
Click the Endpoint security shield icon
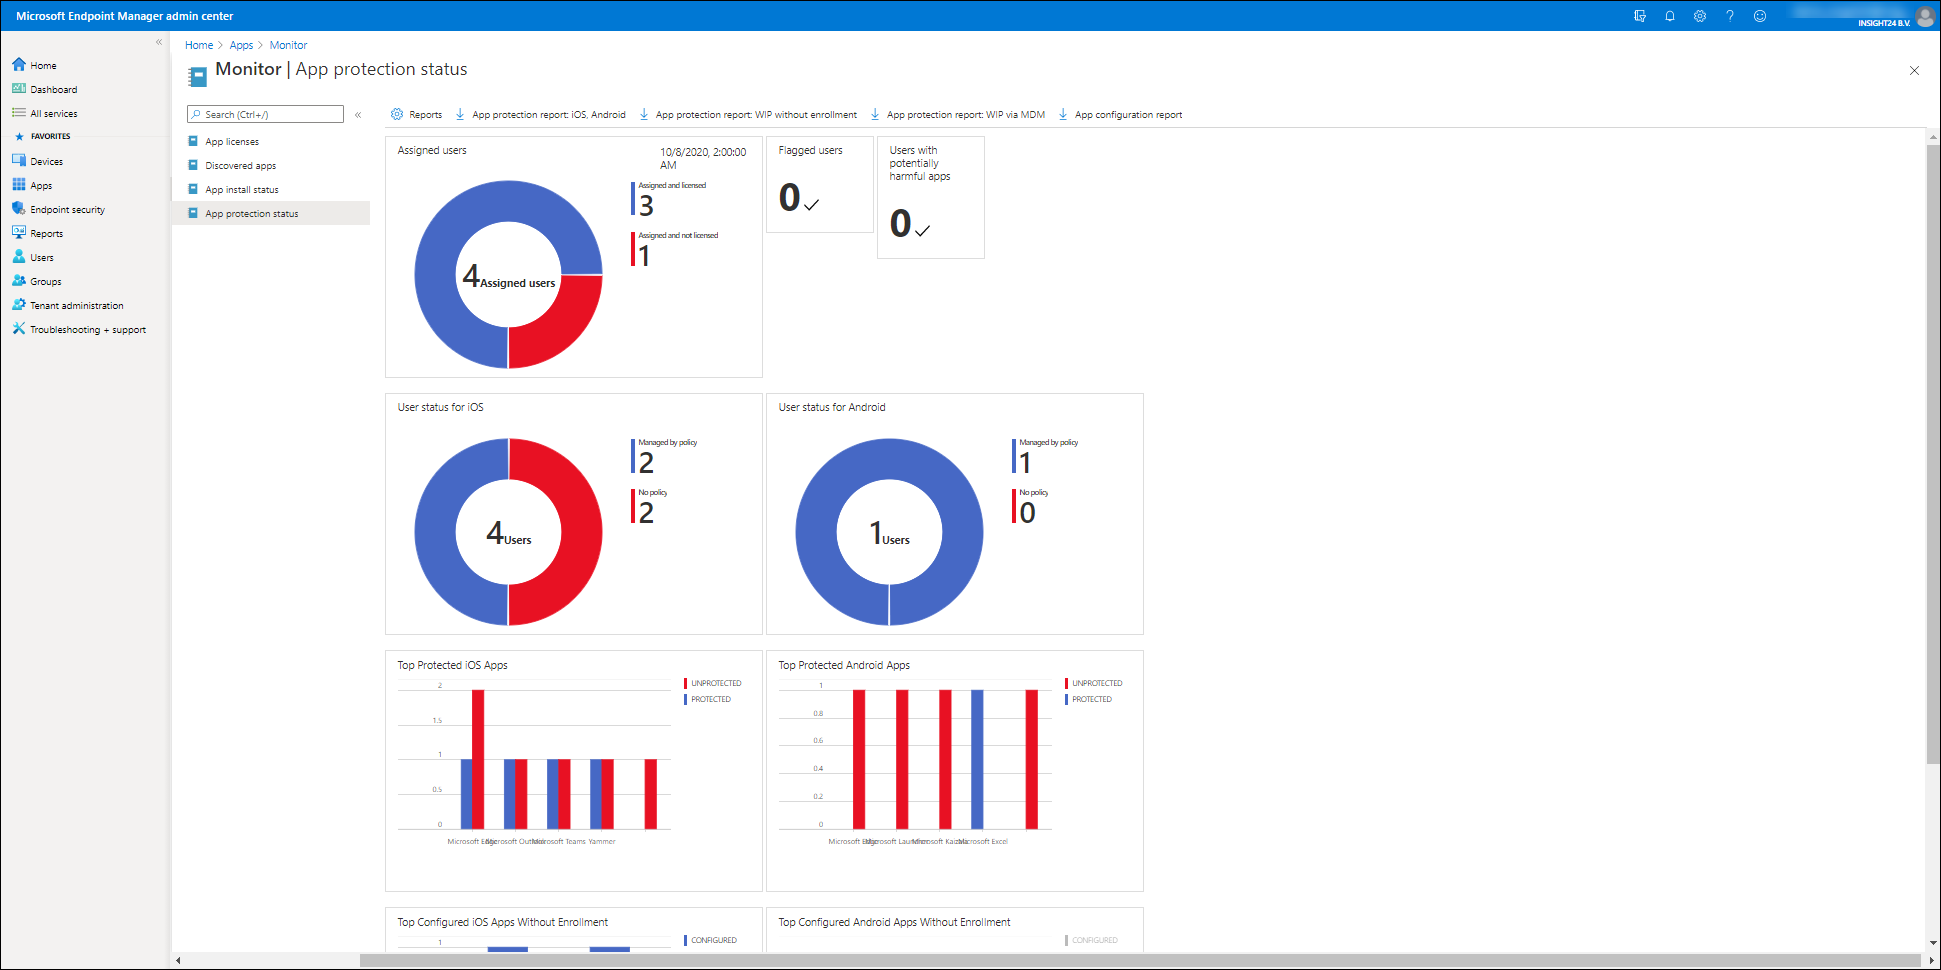(x=18, y=209)
